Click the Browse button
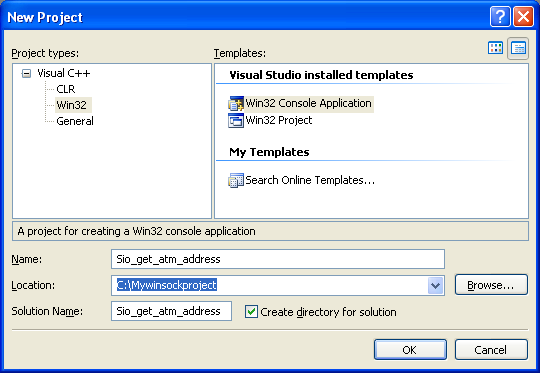The image size is (540, 373). (491, 285)
